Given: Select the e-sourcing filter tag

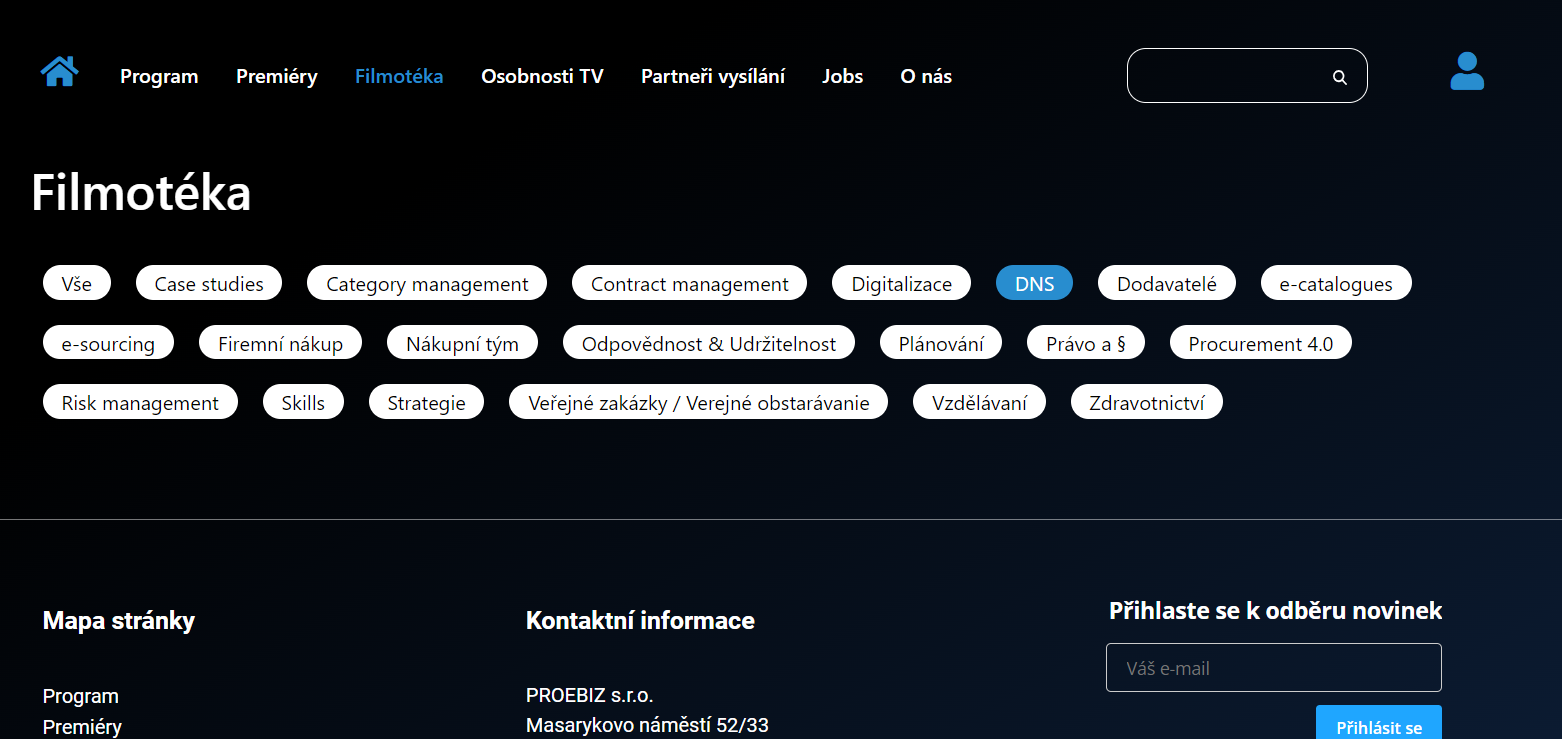Looking at the screenshot, I should [x=108, y=344].
